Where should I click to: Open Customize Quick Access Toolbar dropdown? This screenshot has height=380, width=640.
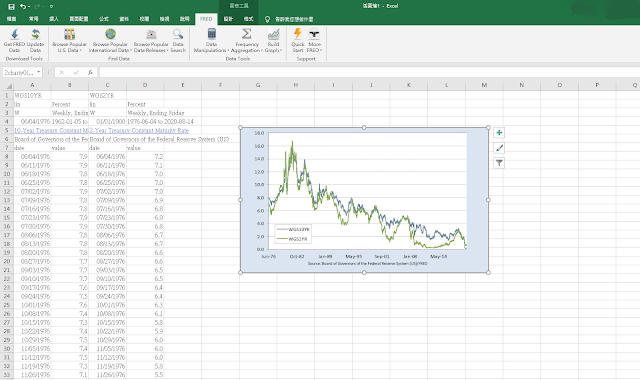point(51,7)
